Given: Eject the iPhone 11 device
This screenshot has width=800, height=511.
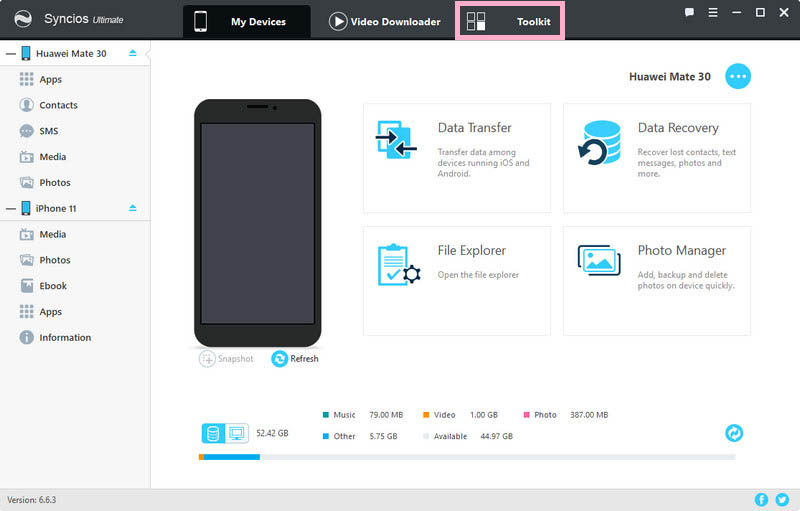Looking at the screenshot, I should 133,208.
